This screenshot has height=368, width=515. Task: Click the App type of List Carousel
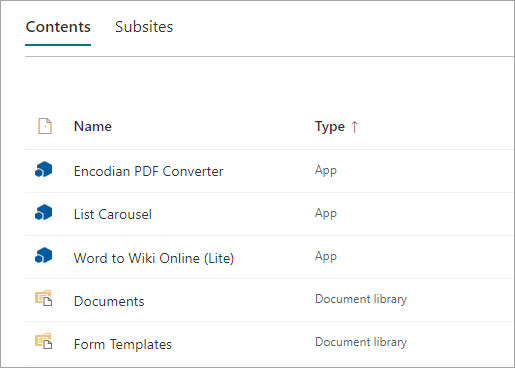point(326,213)
